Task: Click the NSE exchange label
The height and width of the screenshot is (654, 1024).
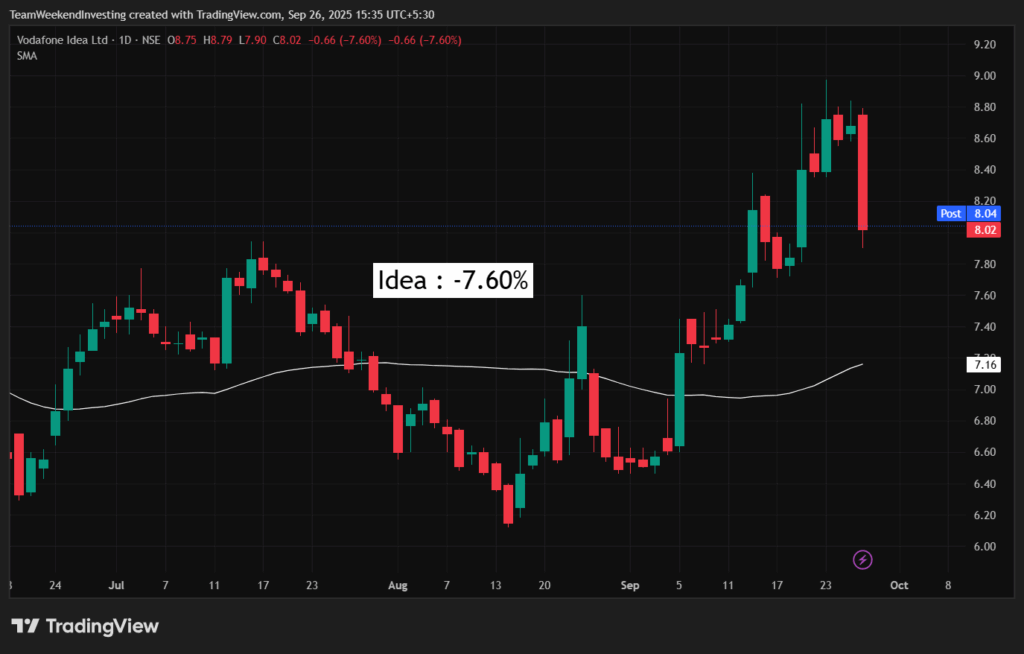Action: 151,40
